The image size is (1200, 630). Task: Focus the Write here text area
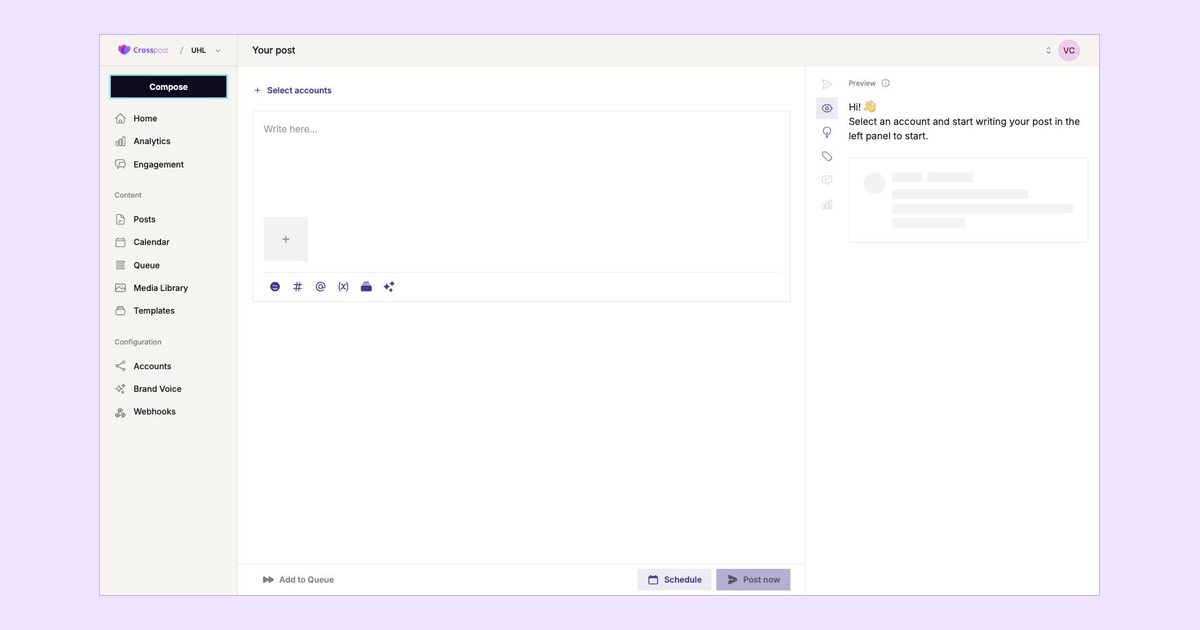click(x=521, y=160)
